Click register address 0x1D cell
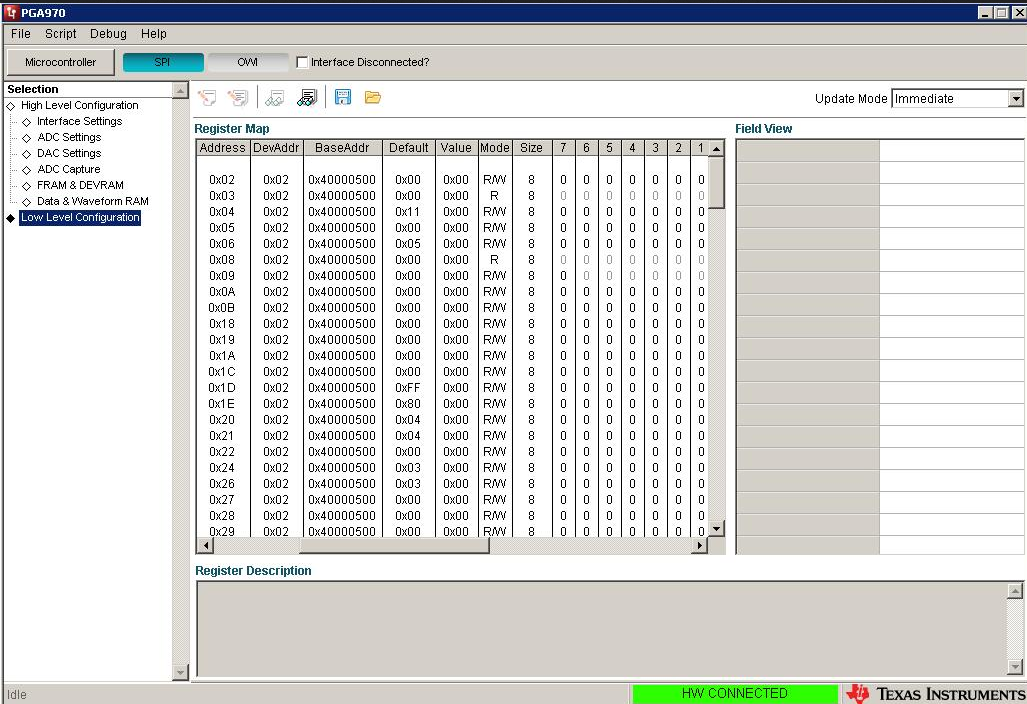 pos(222,388)
